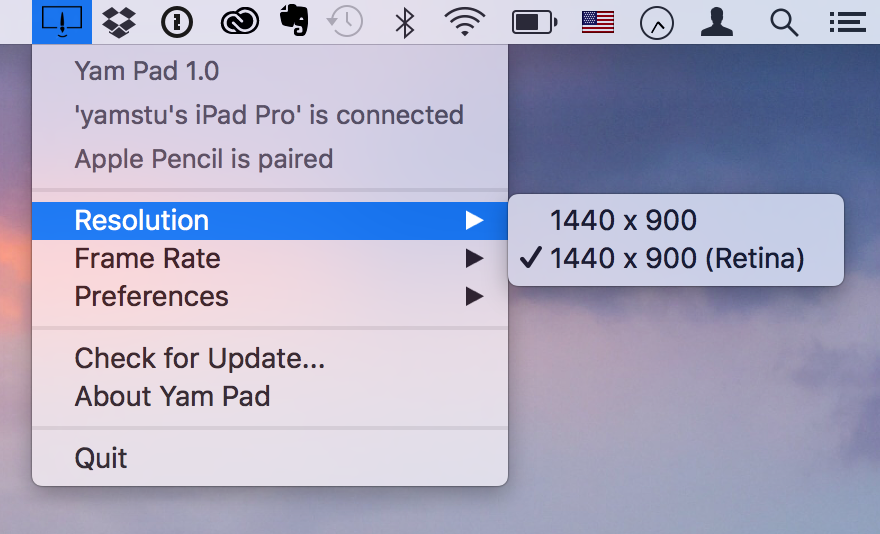Image resolution: width=880 pixels, height=534 pixels.
Task: Expand the Frame Rate submenu arrow
Action: pos(474,258)
